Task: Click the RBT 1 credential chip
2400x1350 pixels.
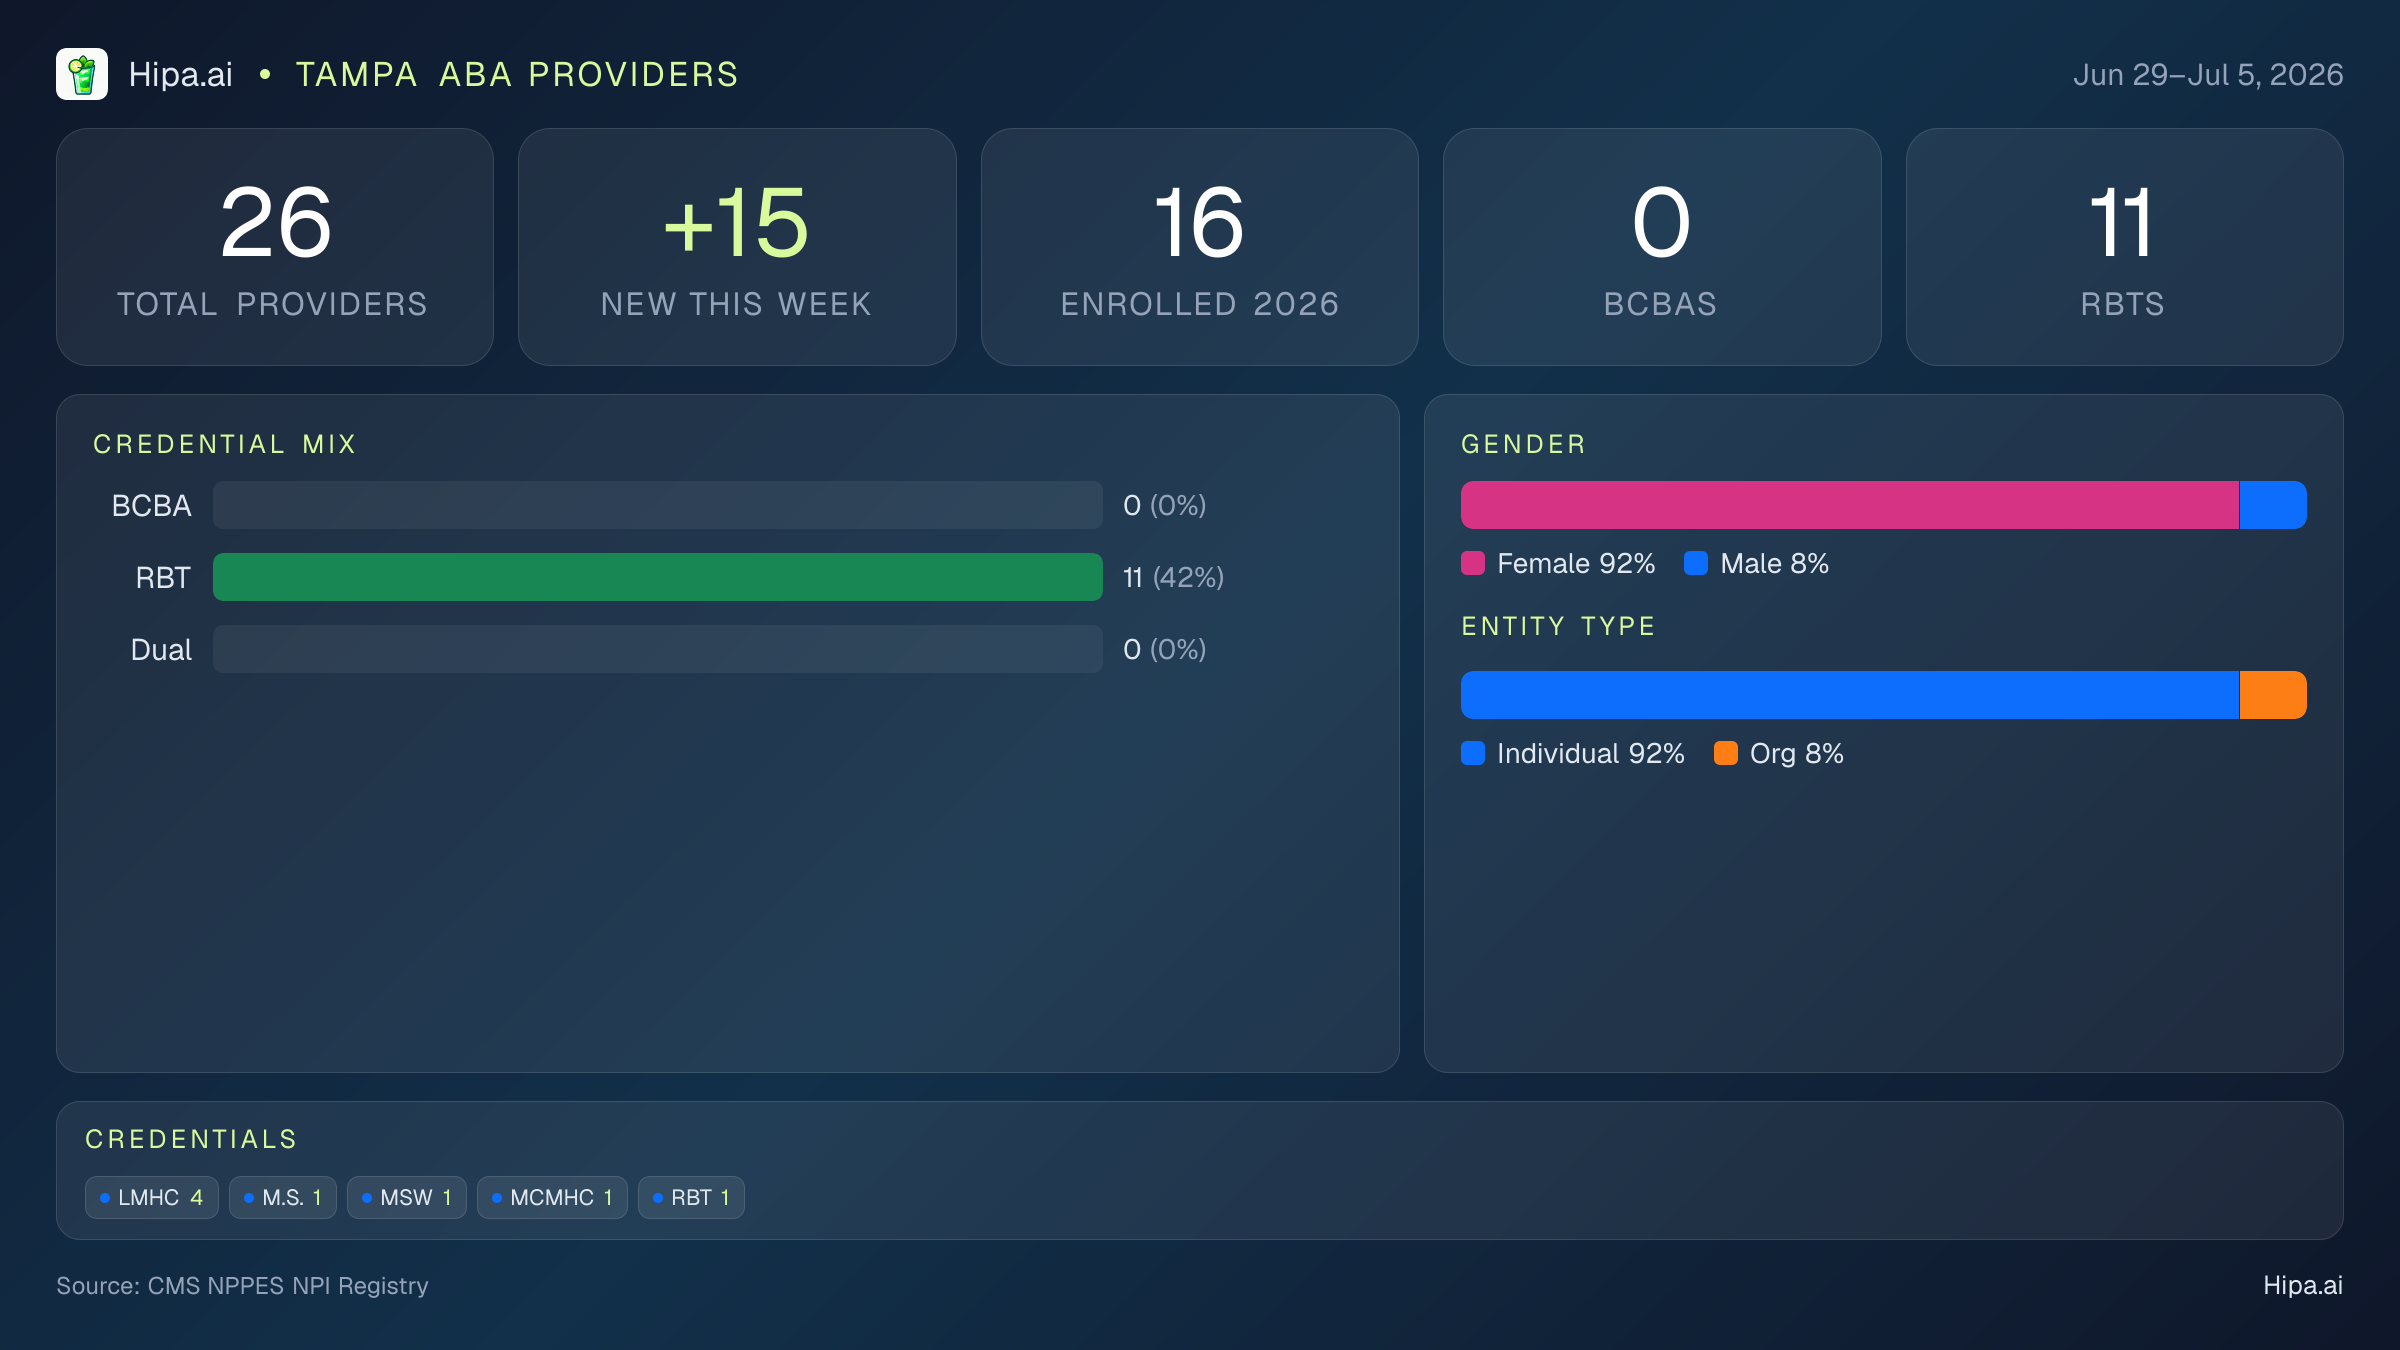Action: [691, 1197]
